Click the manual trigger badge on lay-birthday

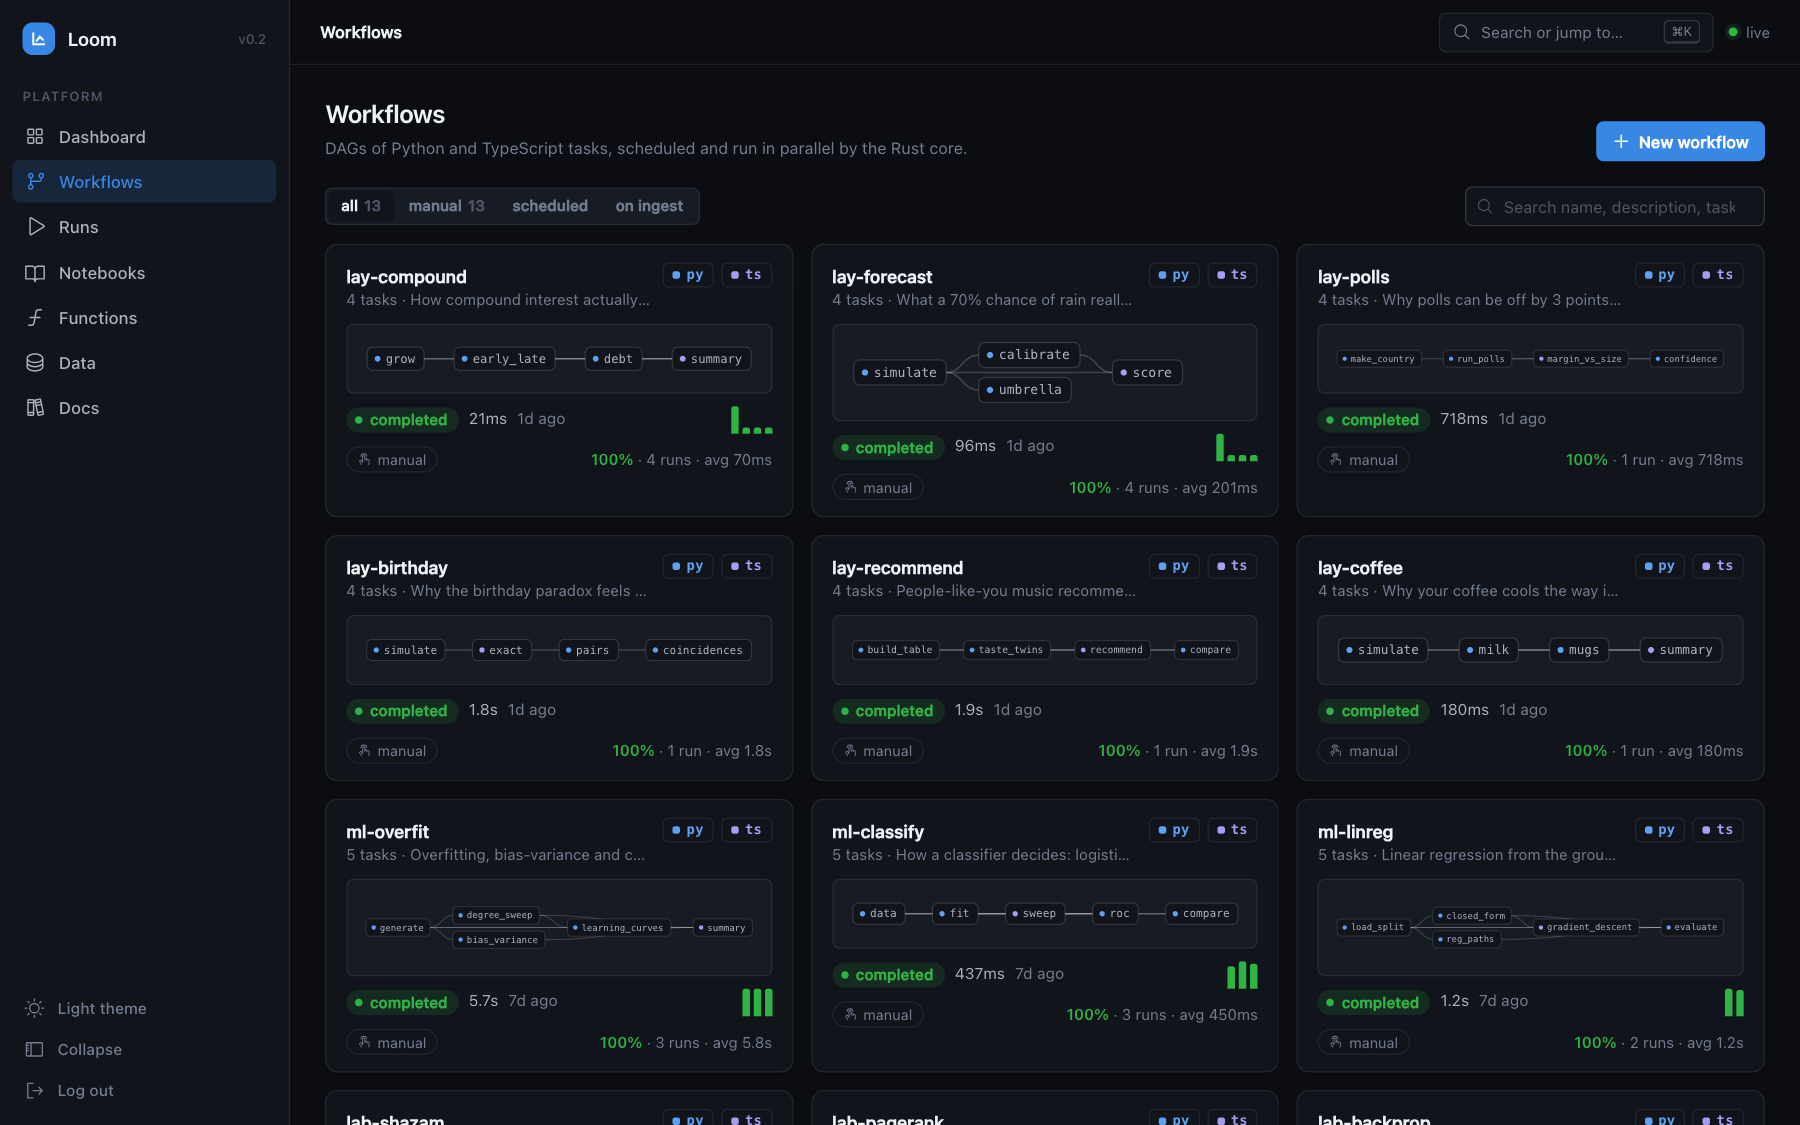click(391, 751)
